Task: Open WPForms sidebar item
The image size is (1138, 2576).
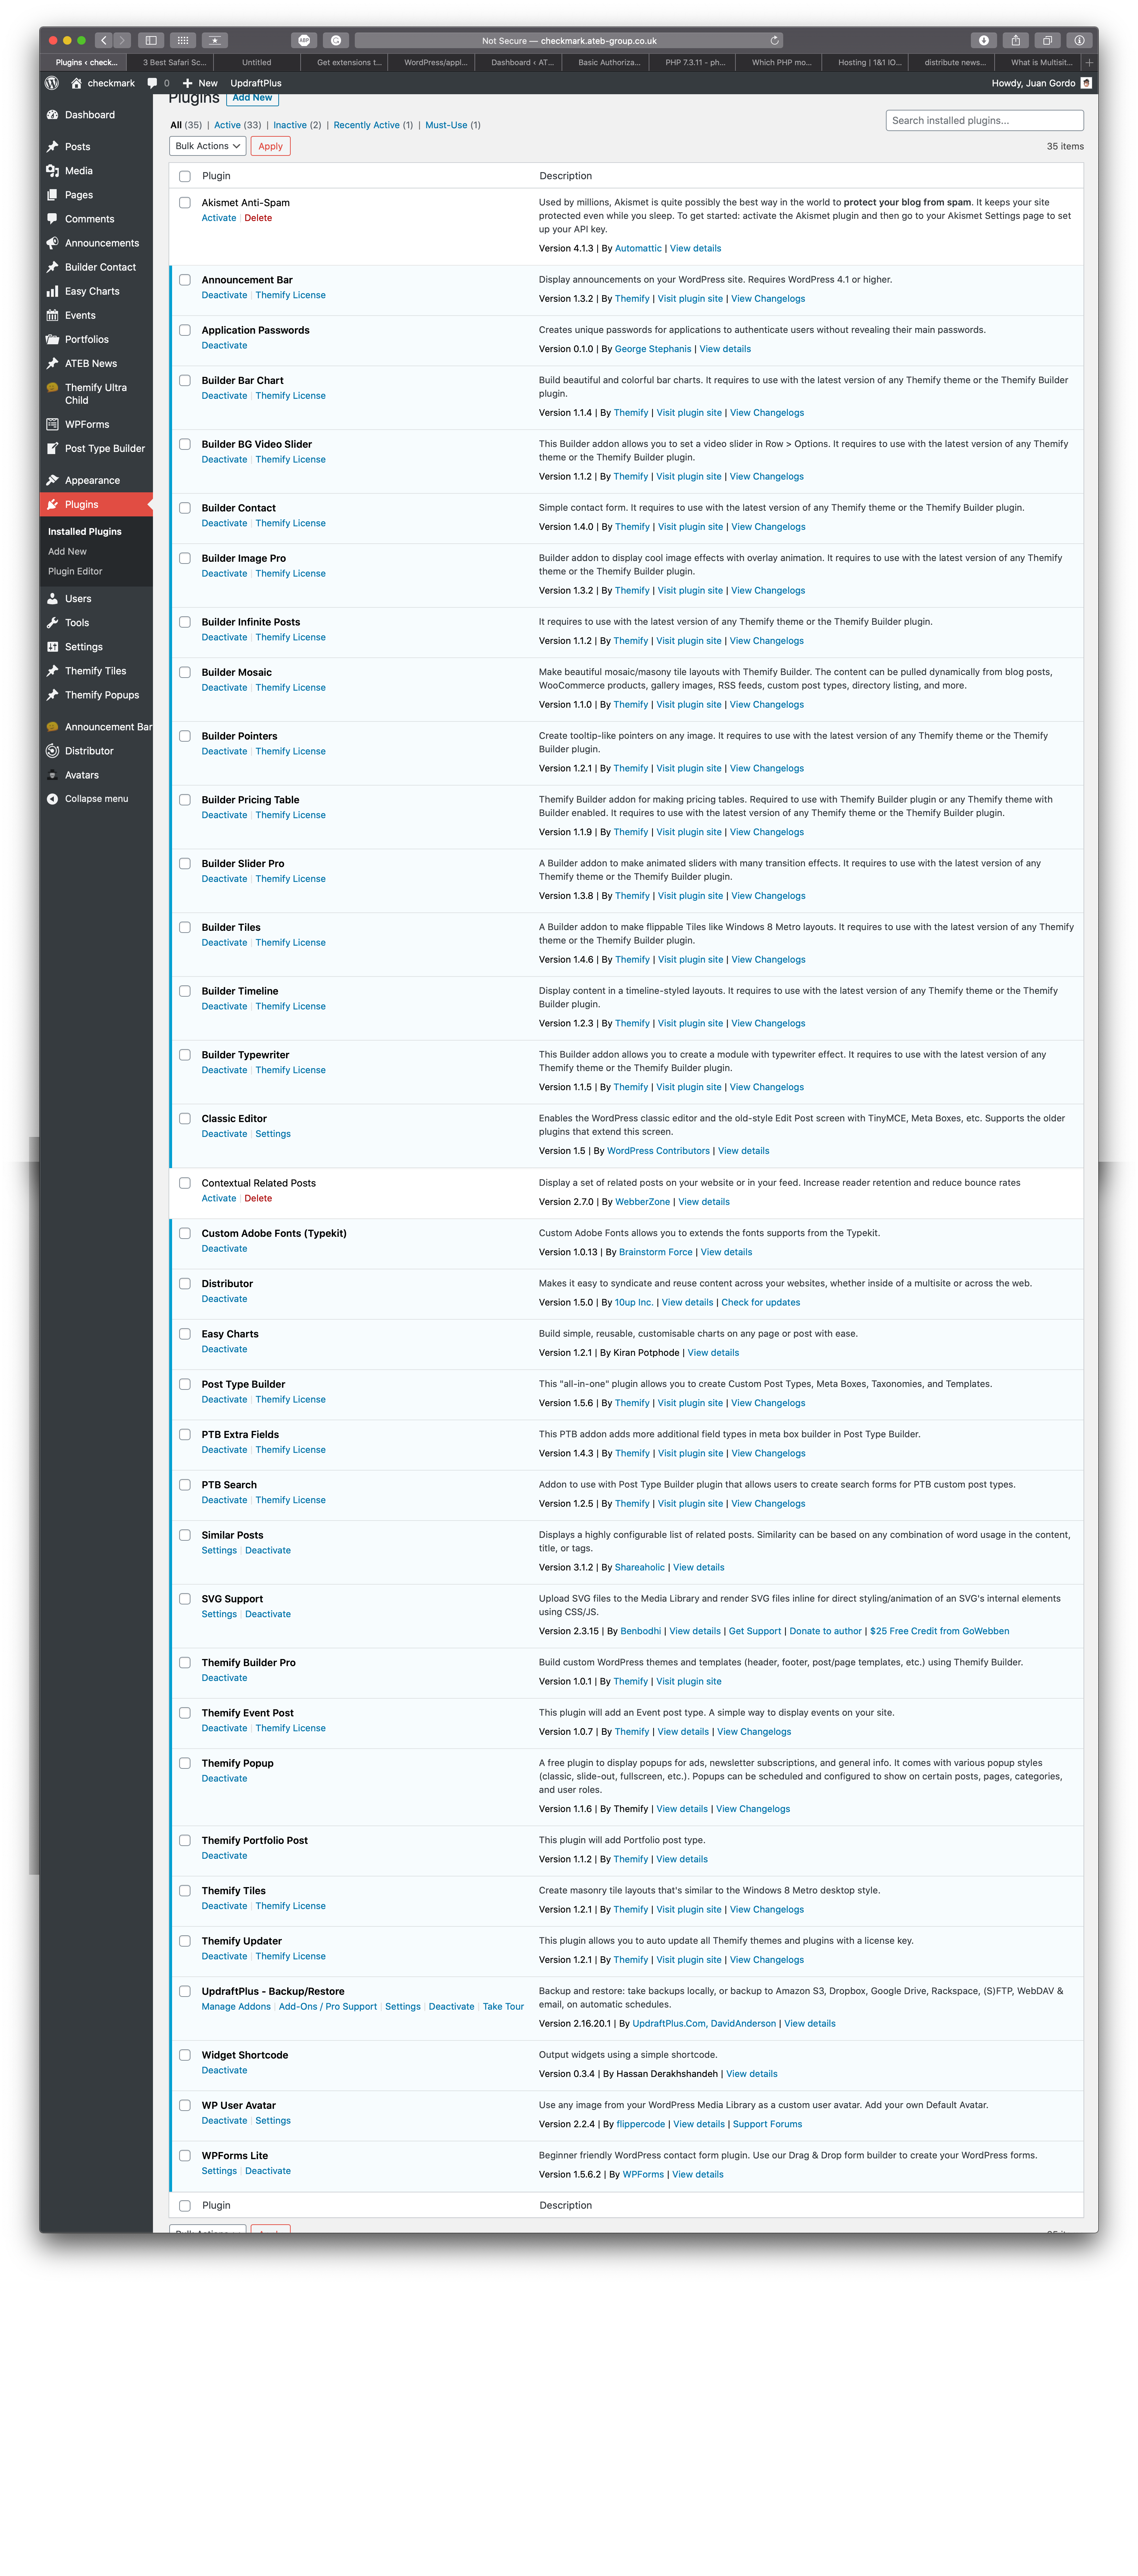Action: (x=87, y=424)
